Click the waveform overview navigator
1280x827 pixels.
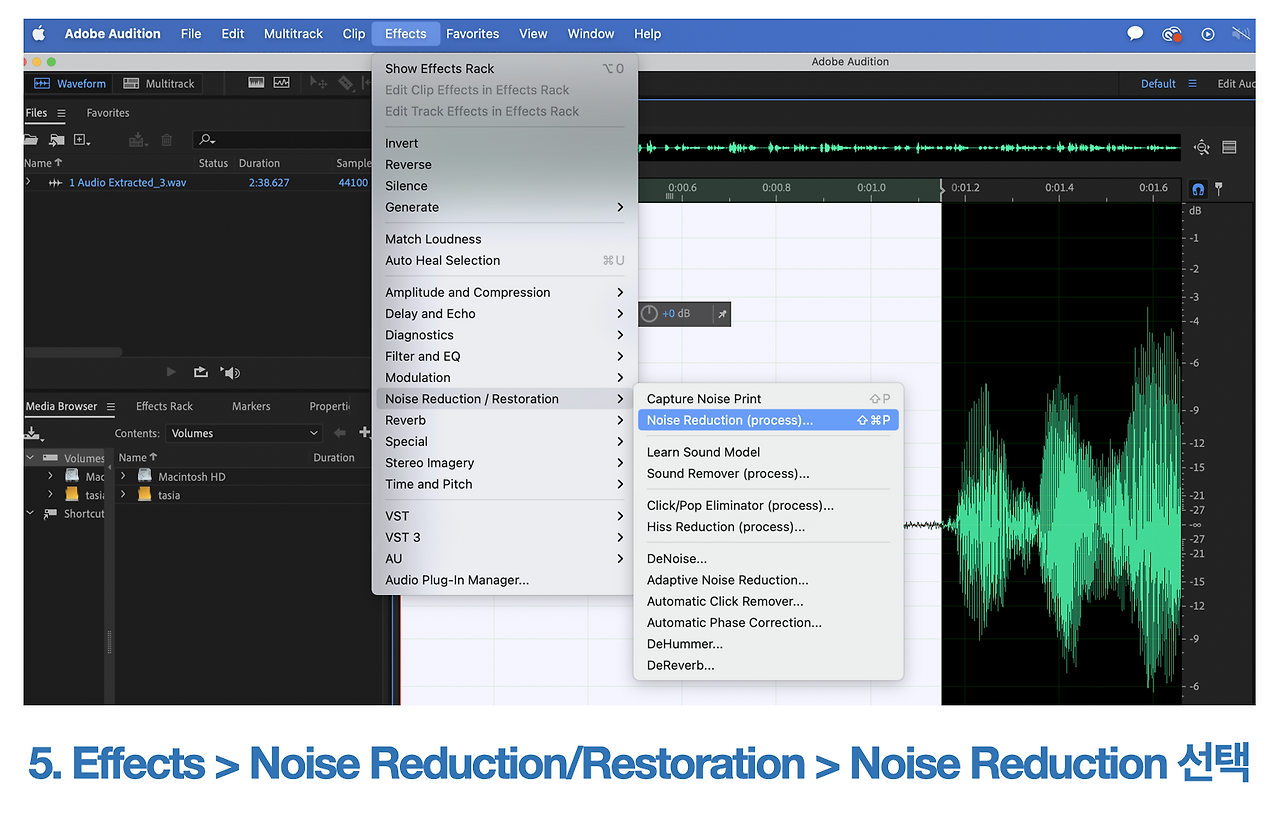910,148
